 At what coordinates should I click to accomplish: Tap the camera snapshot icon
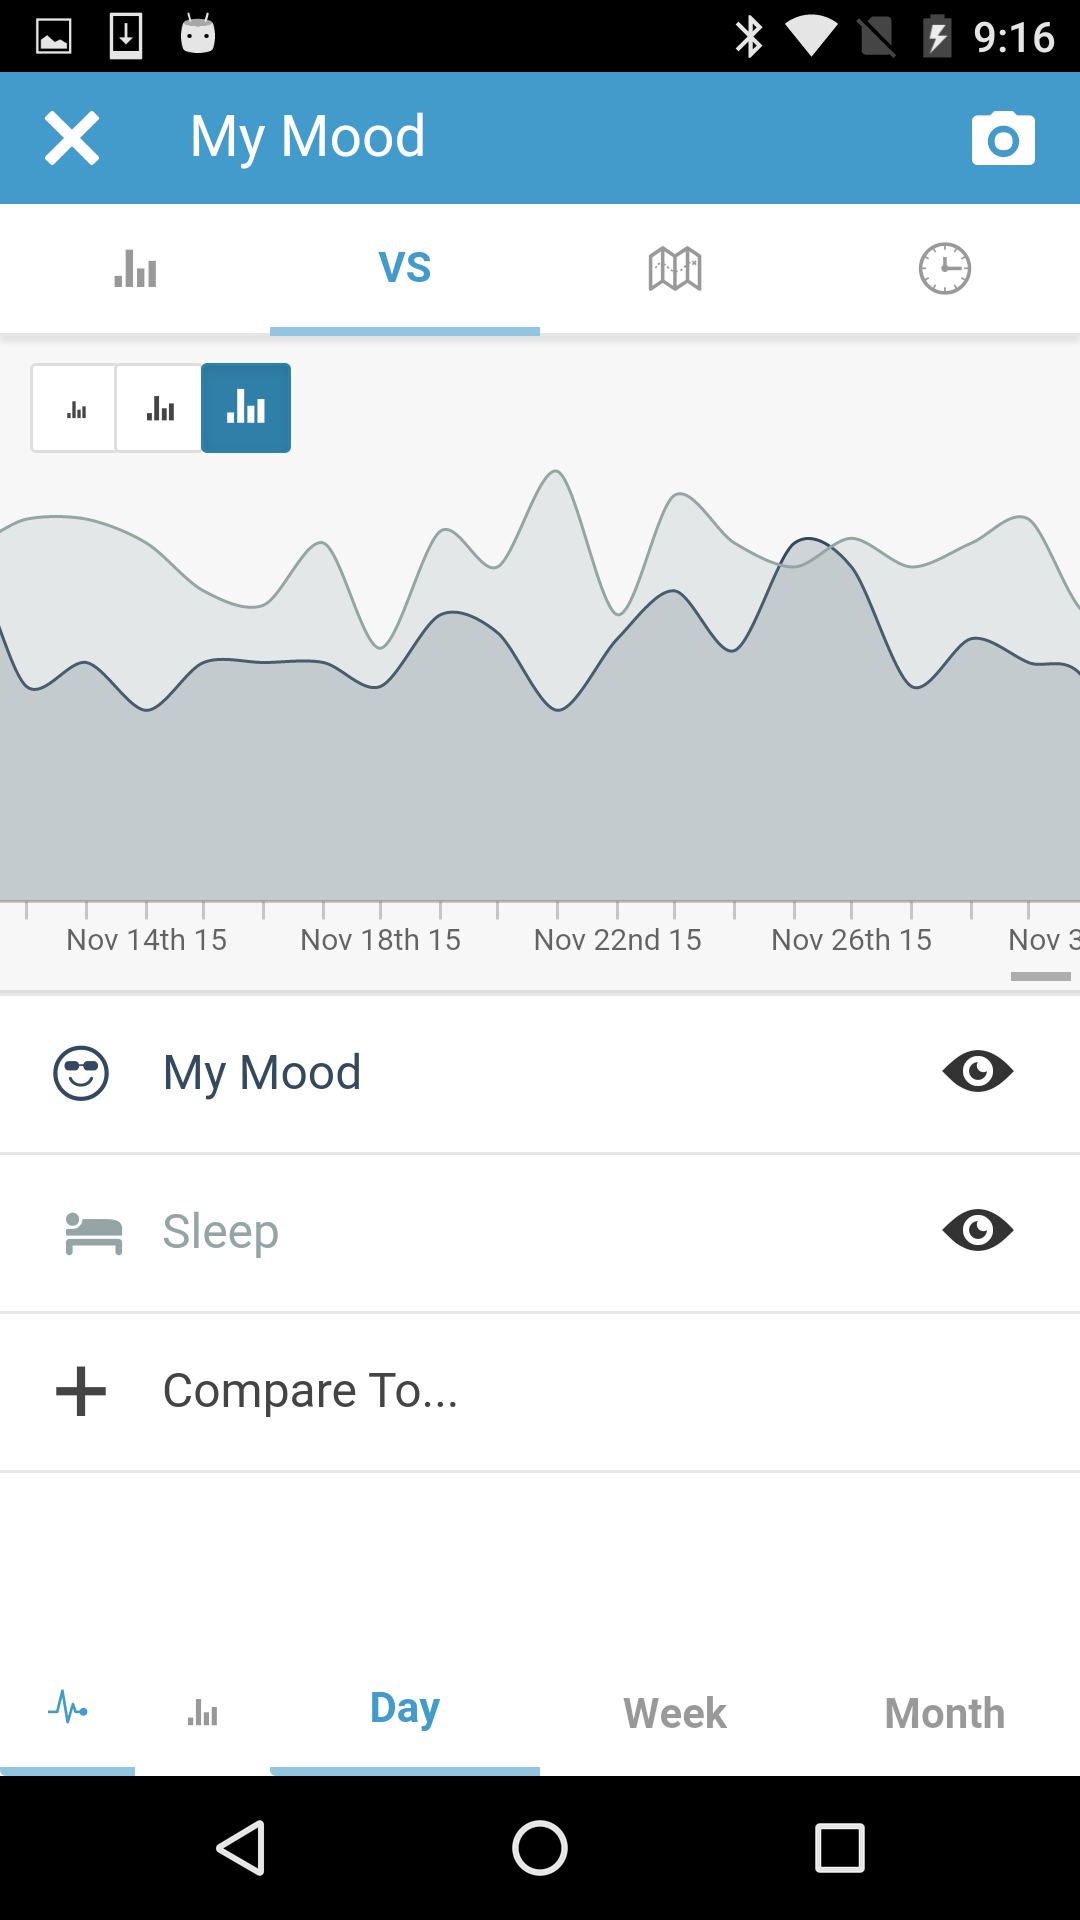(1003, 139)
